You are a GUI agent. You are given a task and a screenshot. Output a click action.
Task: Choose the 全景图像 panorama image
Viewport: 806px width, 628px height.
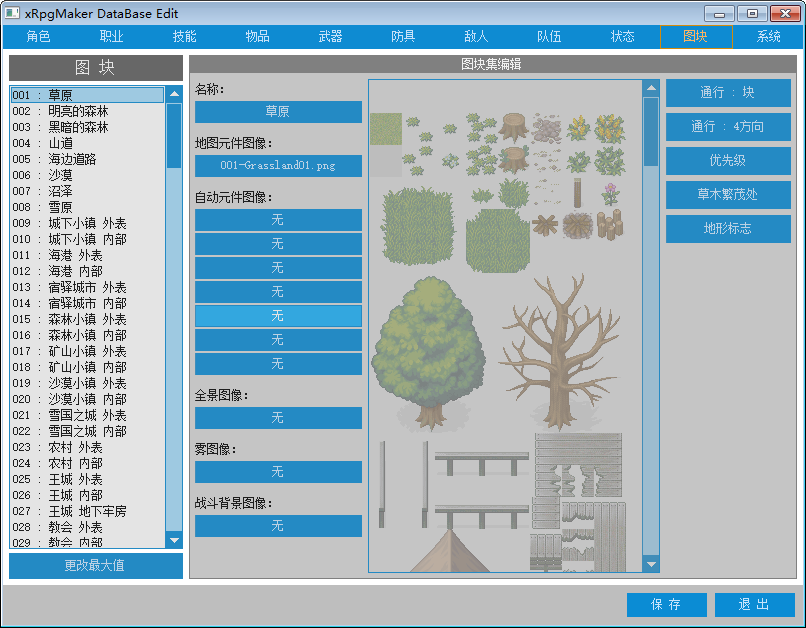click(x=278, y=418)
